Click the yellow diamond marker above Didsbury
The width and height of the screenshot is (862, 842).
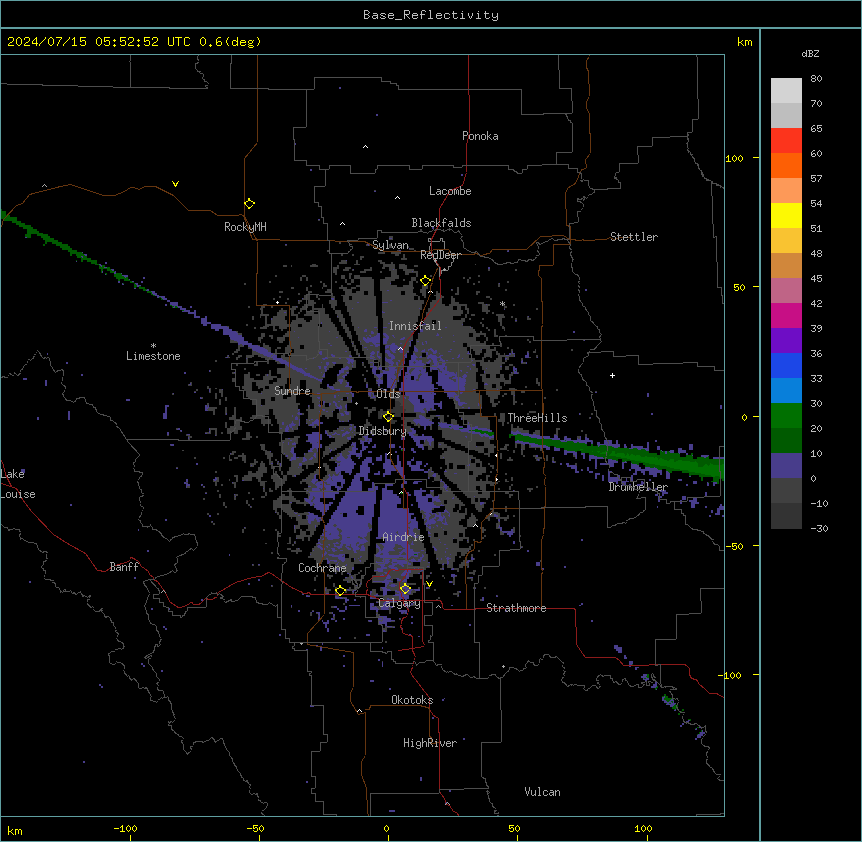coord(388,417)
